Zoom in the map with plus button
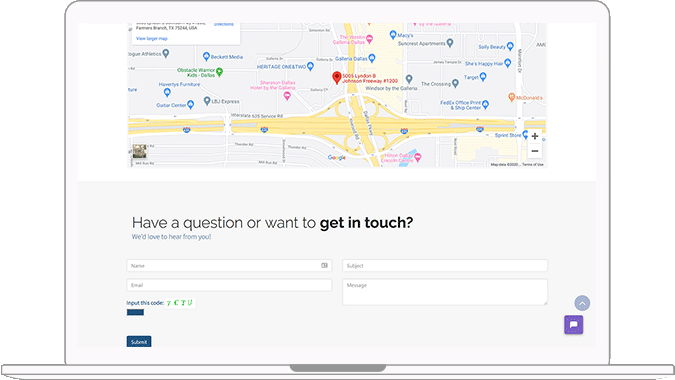 coord(535,136)
